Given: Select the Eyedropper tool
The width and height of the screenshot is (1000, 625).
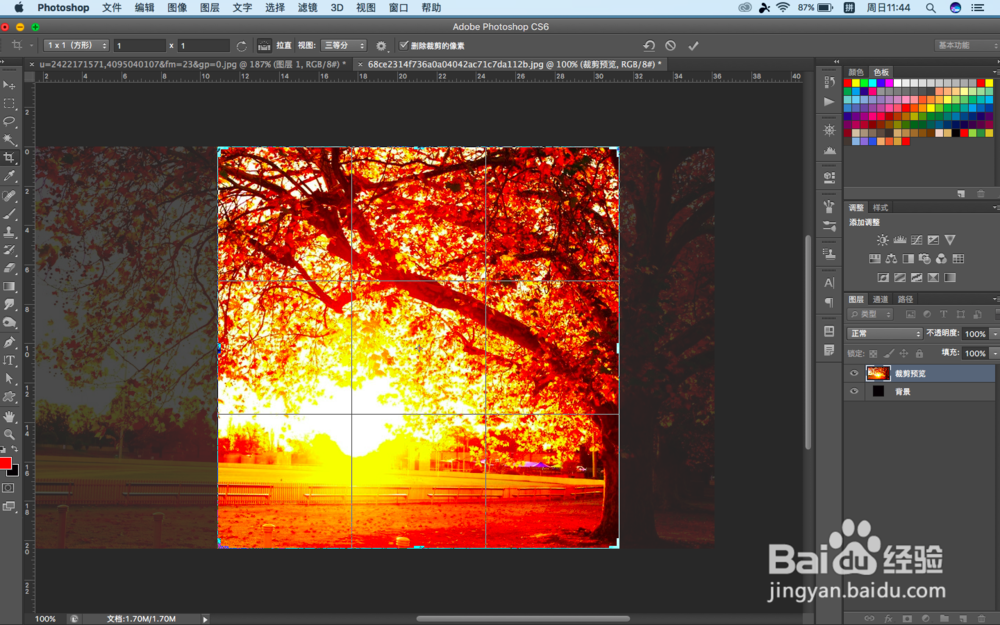Looking at the screenshot, I should click(x=9, y=175).
